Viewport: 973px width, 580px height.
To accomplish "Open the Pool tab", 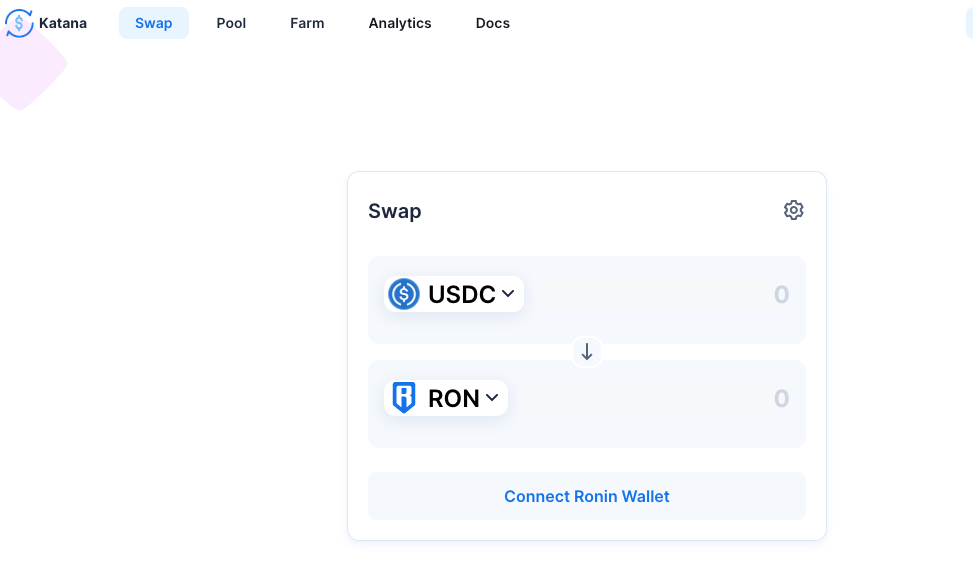I will tap(231, 23).
